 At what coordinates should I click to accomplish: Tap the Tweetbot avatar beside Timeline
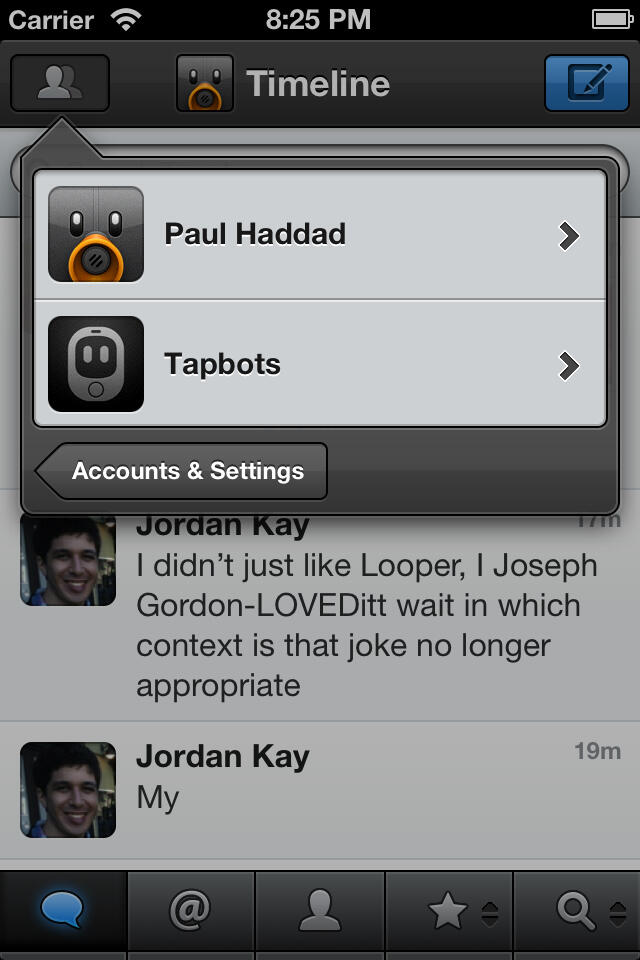(205, 83)
